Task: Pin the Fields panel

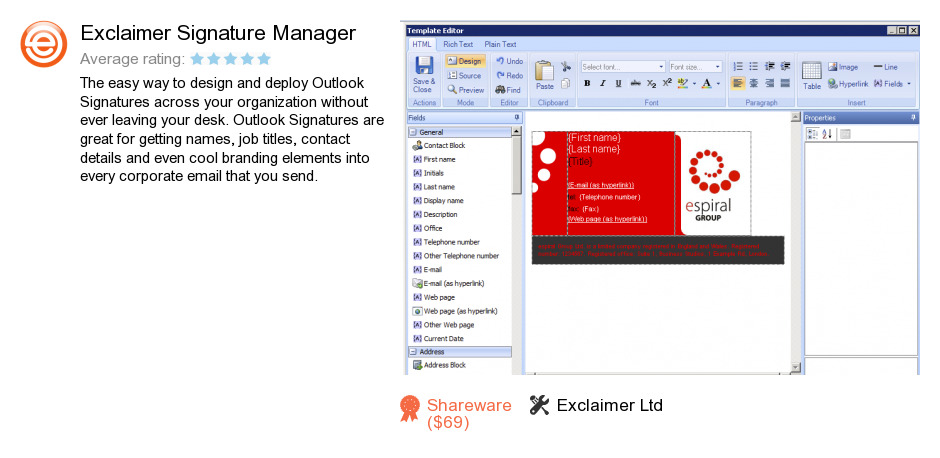Action: (x=517, y=117)
